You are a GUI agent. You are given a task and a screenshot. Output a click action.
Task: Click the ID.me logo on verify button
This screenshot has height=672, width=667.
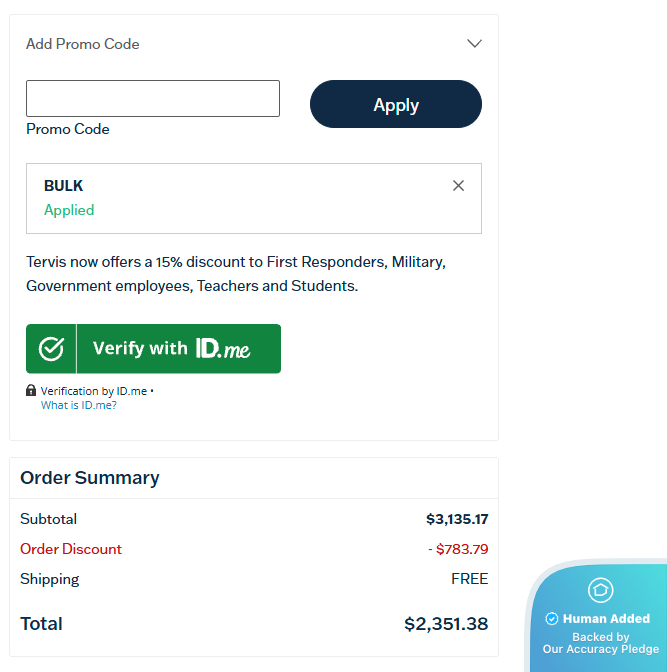click(223, 348)
